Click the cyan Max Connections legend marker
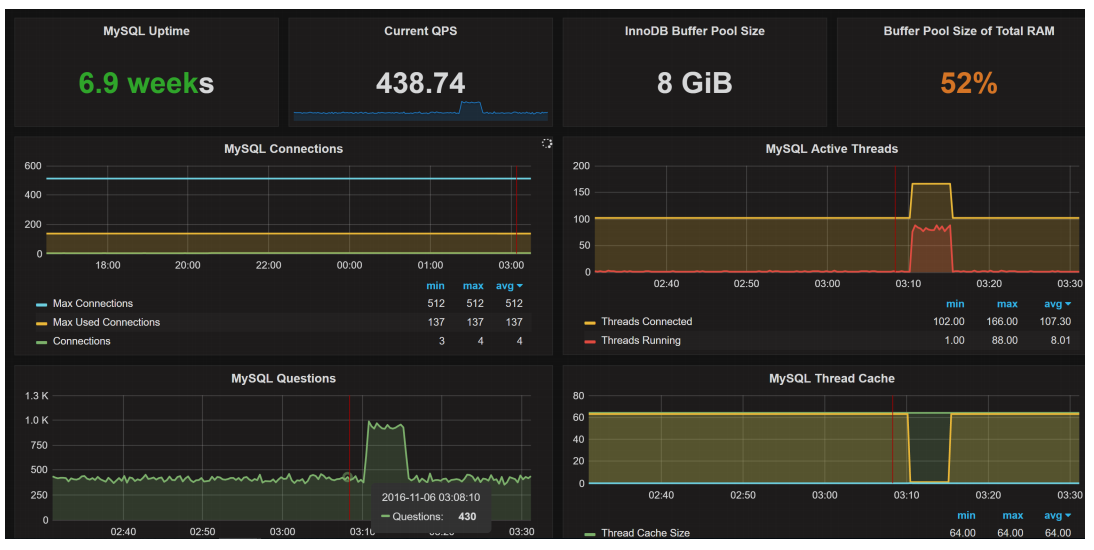Viewport: 1094px width, 550px height. (41, 304)
